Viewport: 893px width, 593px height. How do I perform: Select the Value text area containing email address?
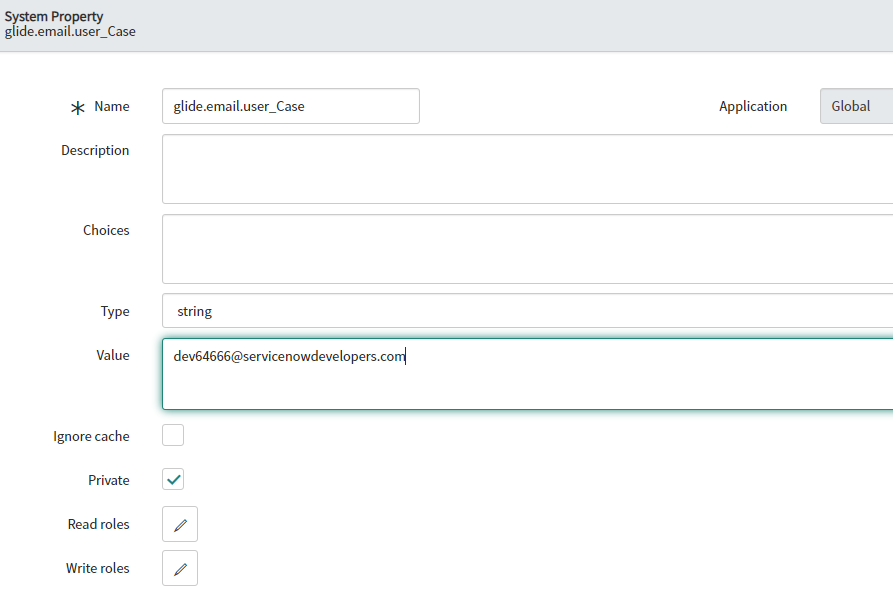click(x=450, y=374)
